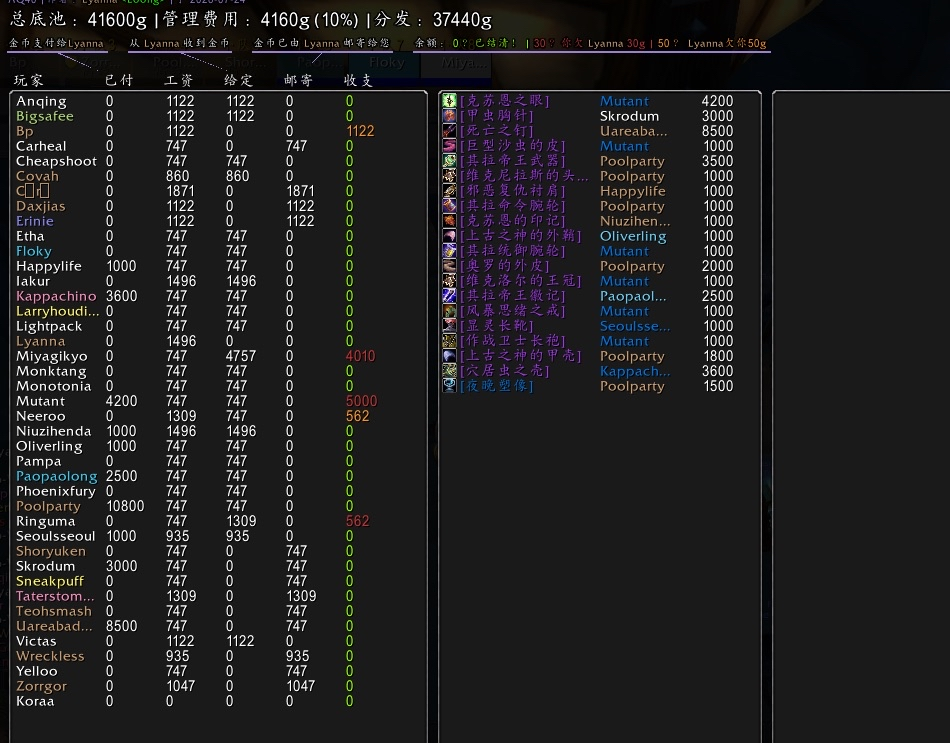Screen dimensions: 950x743
Task: Click the 巨型沙虫的皮 item icon
Action: (x=449, y=146)
